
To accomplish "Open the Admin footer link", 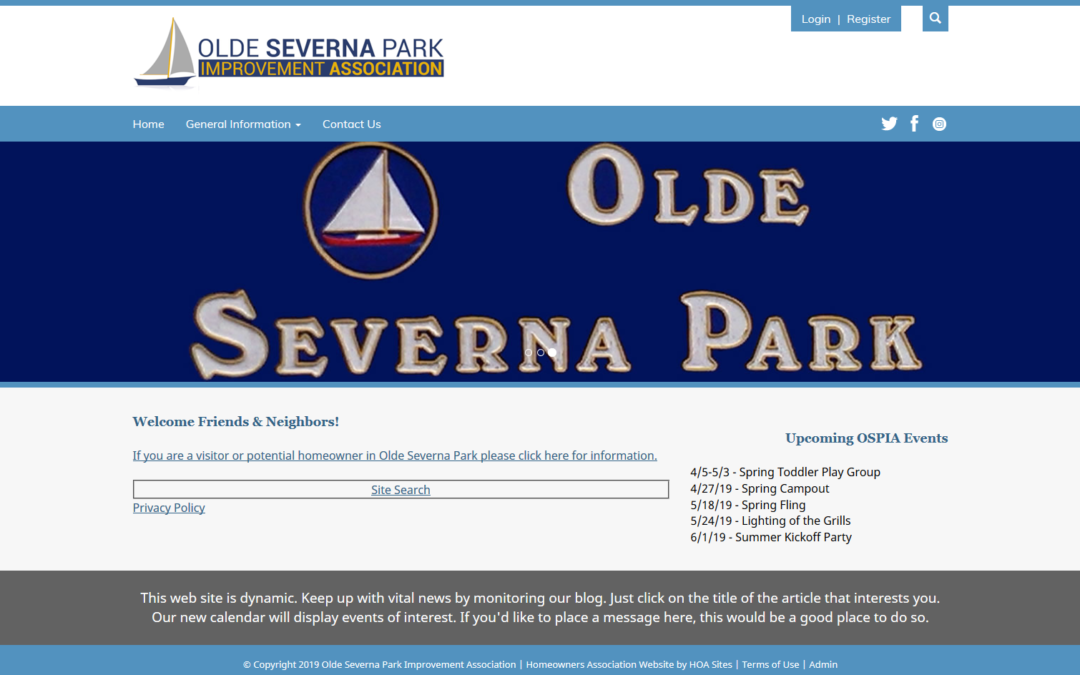I will tap(823, 665).
